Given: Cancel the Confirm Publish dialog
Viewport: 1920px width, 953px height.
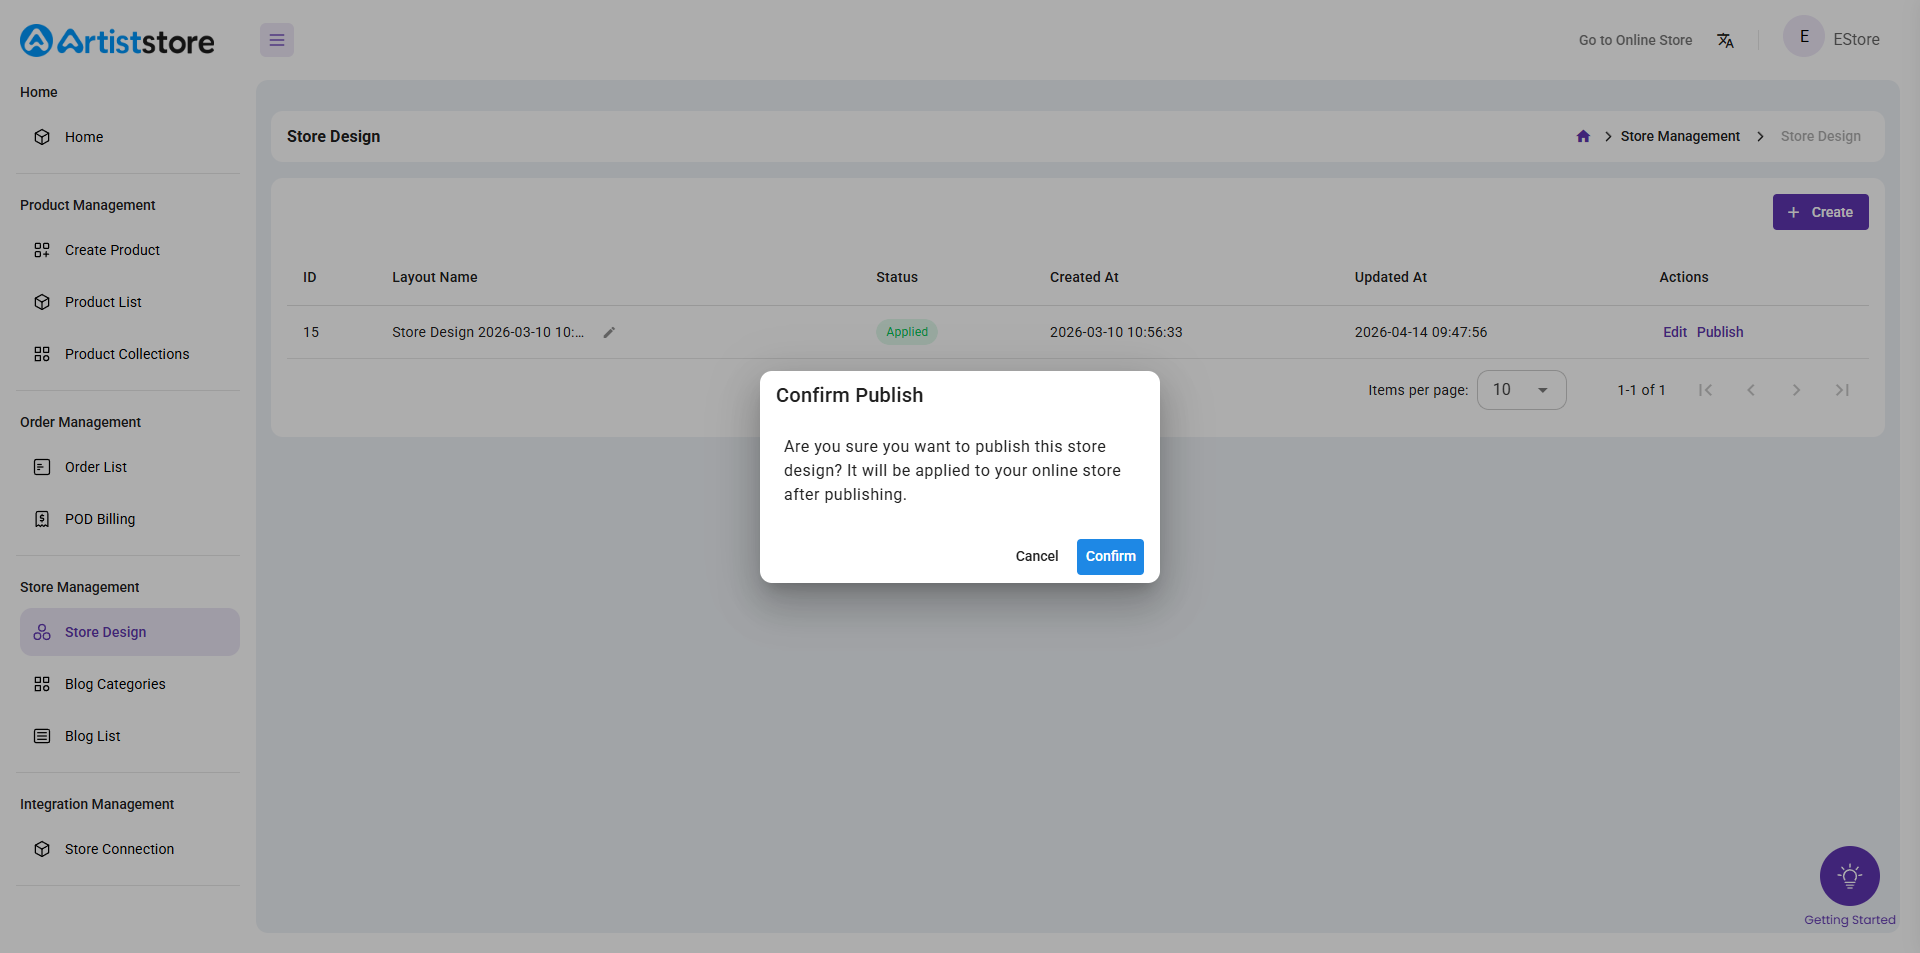Looking at the screenshot, I should (1036, 557).
